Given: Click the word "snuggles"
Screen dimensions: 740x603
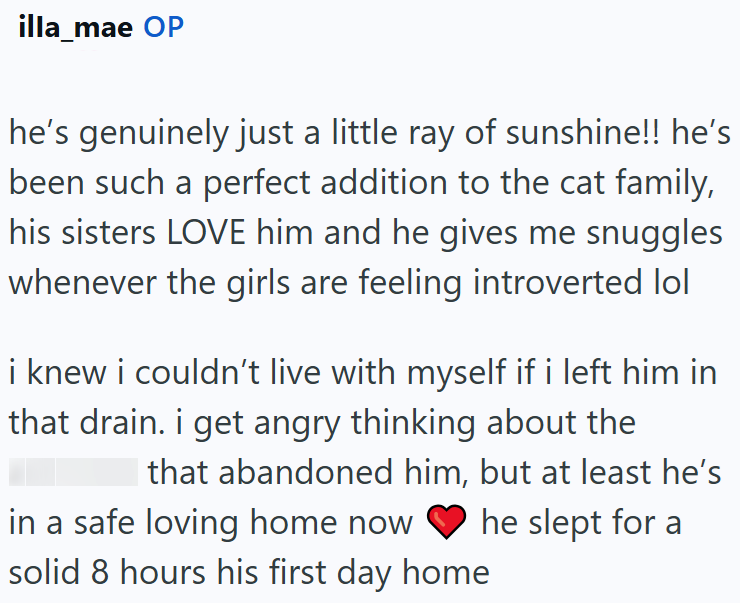Looking at the screenshot, I should coord(655,234).
